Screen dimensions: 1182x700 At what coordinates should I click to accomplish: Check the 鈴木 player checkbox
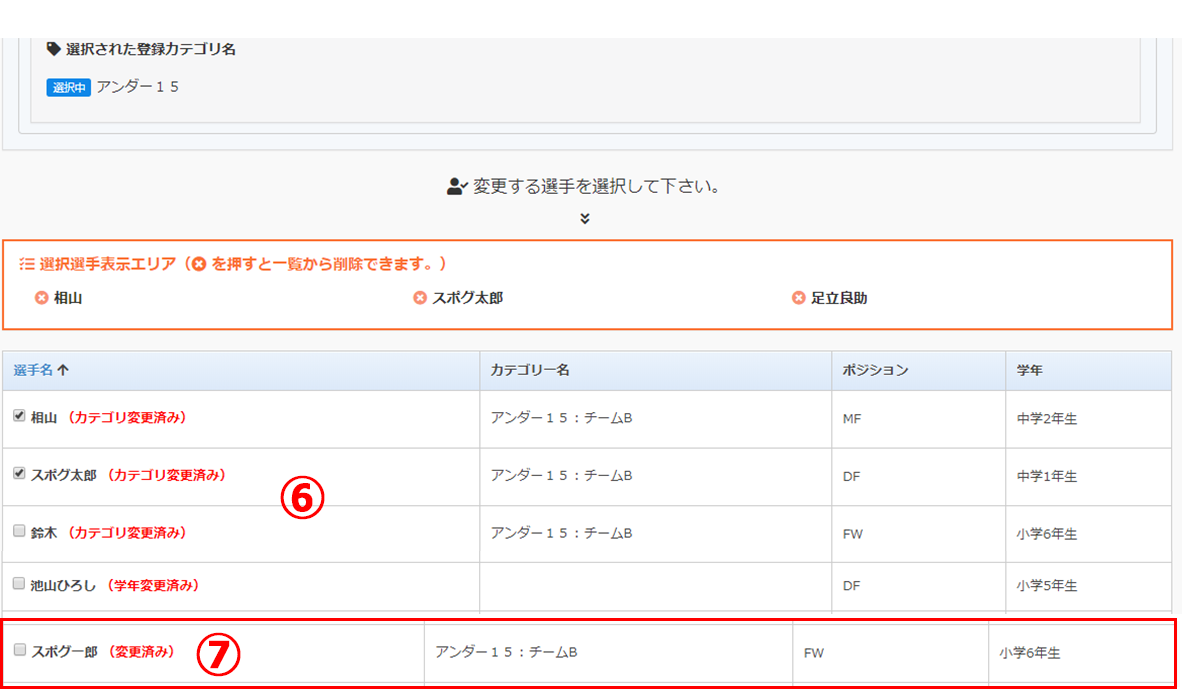(x=19, y=532)
